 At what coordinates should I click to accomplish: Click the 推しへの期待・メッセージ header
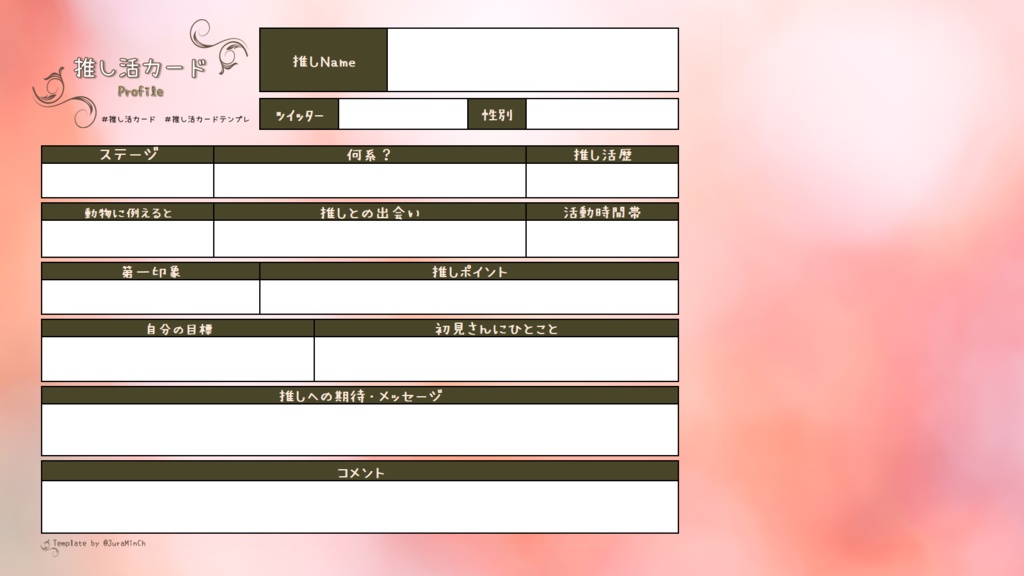(x=360, y=396)
